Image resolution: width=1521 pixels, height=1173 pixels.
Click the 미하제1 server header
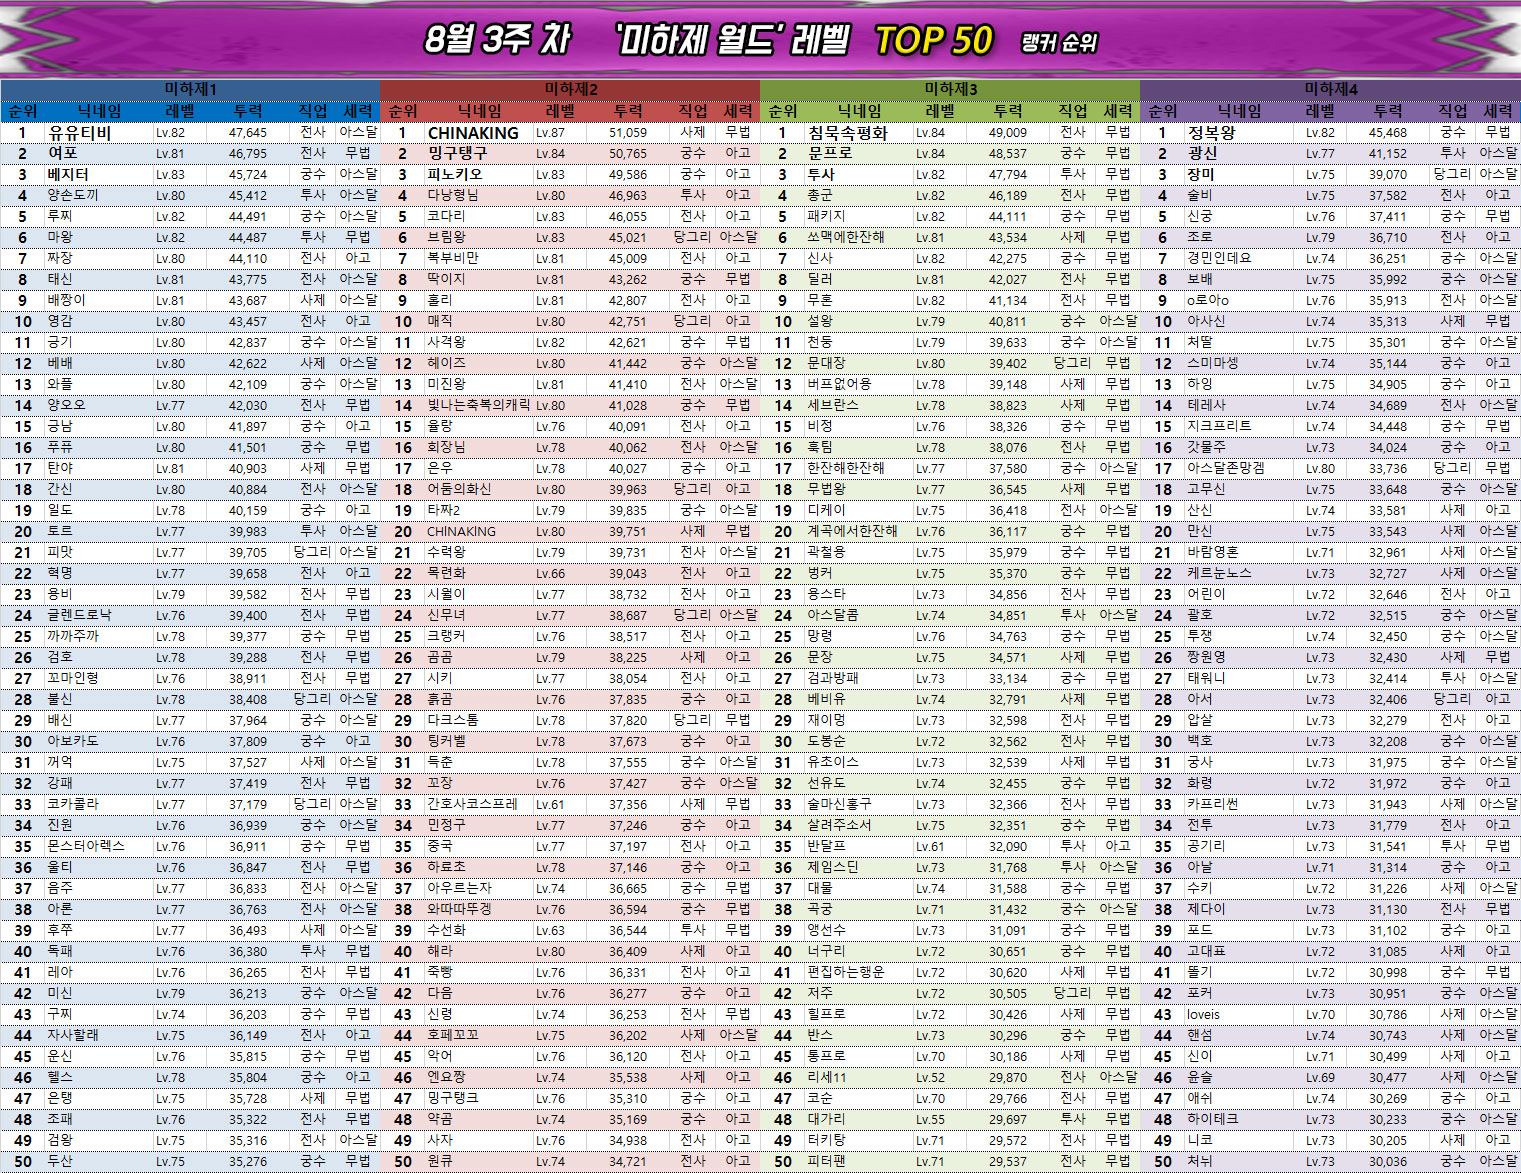190,89
